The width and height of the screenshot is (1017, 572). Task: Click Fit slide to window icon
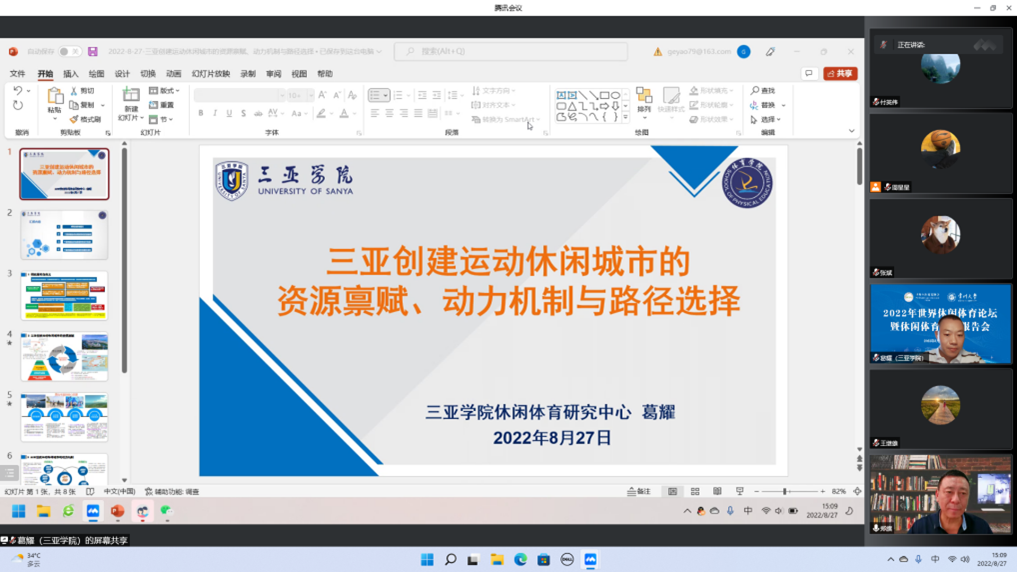(x=857, y=492)
